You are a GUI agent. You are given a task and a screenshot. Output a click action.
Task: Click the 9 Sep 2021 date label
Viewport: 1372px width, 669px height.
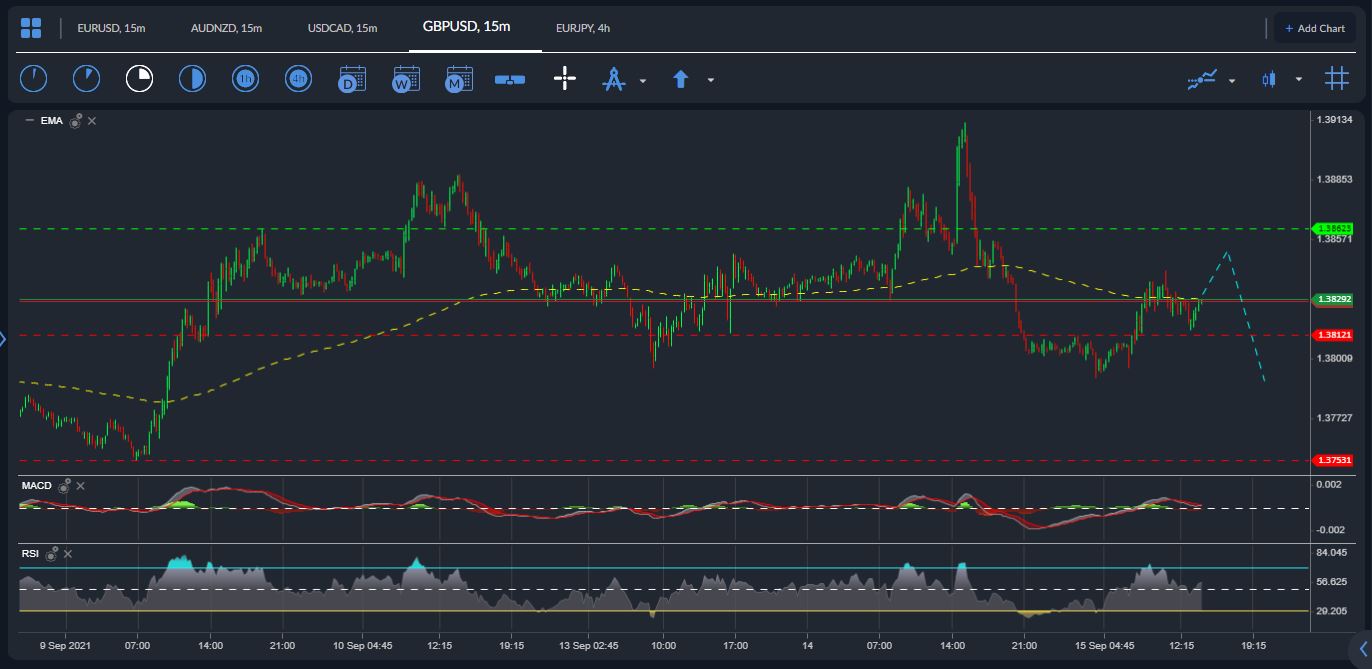click(65, 646)
